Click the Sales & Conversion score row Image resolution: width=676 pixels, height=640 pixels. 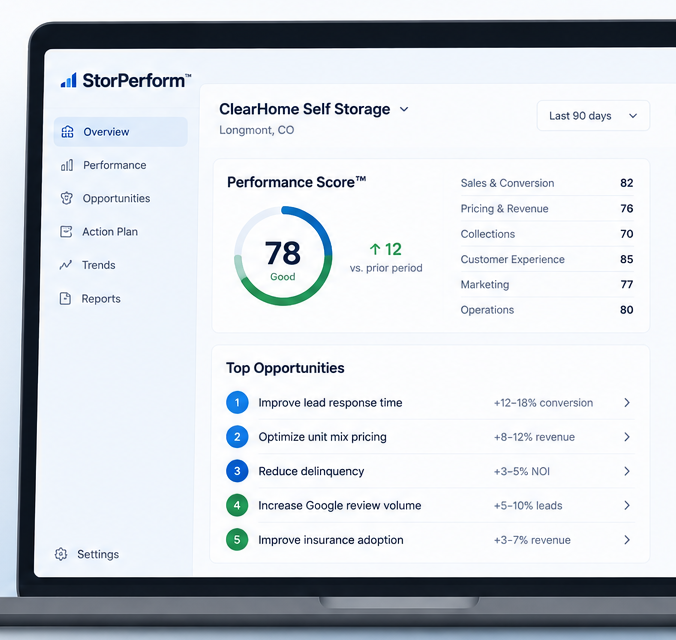click(547, 183)
